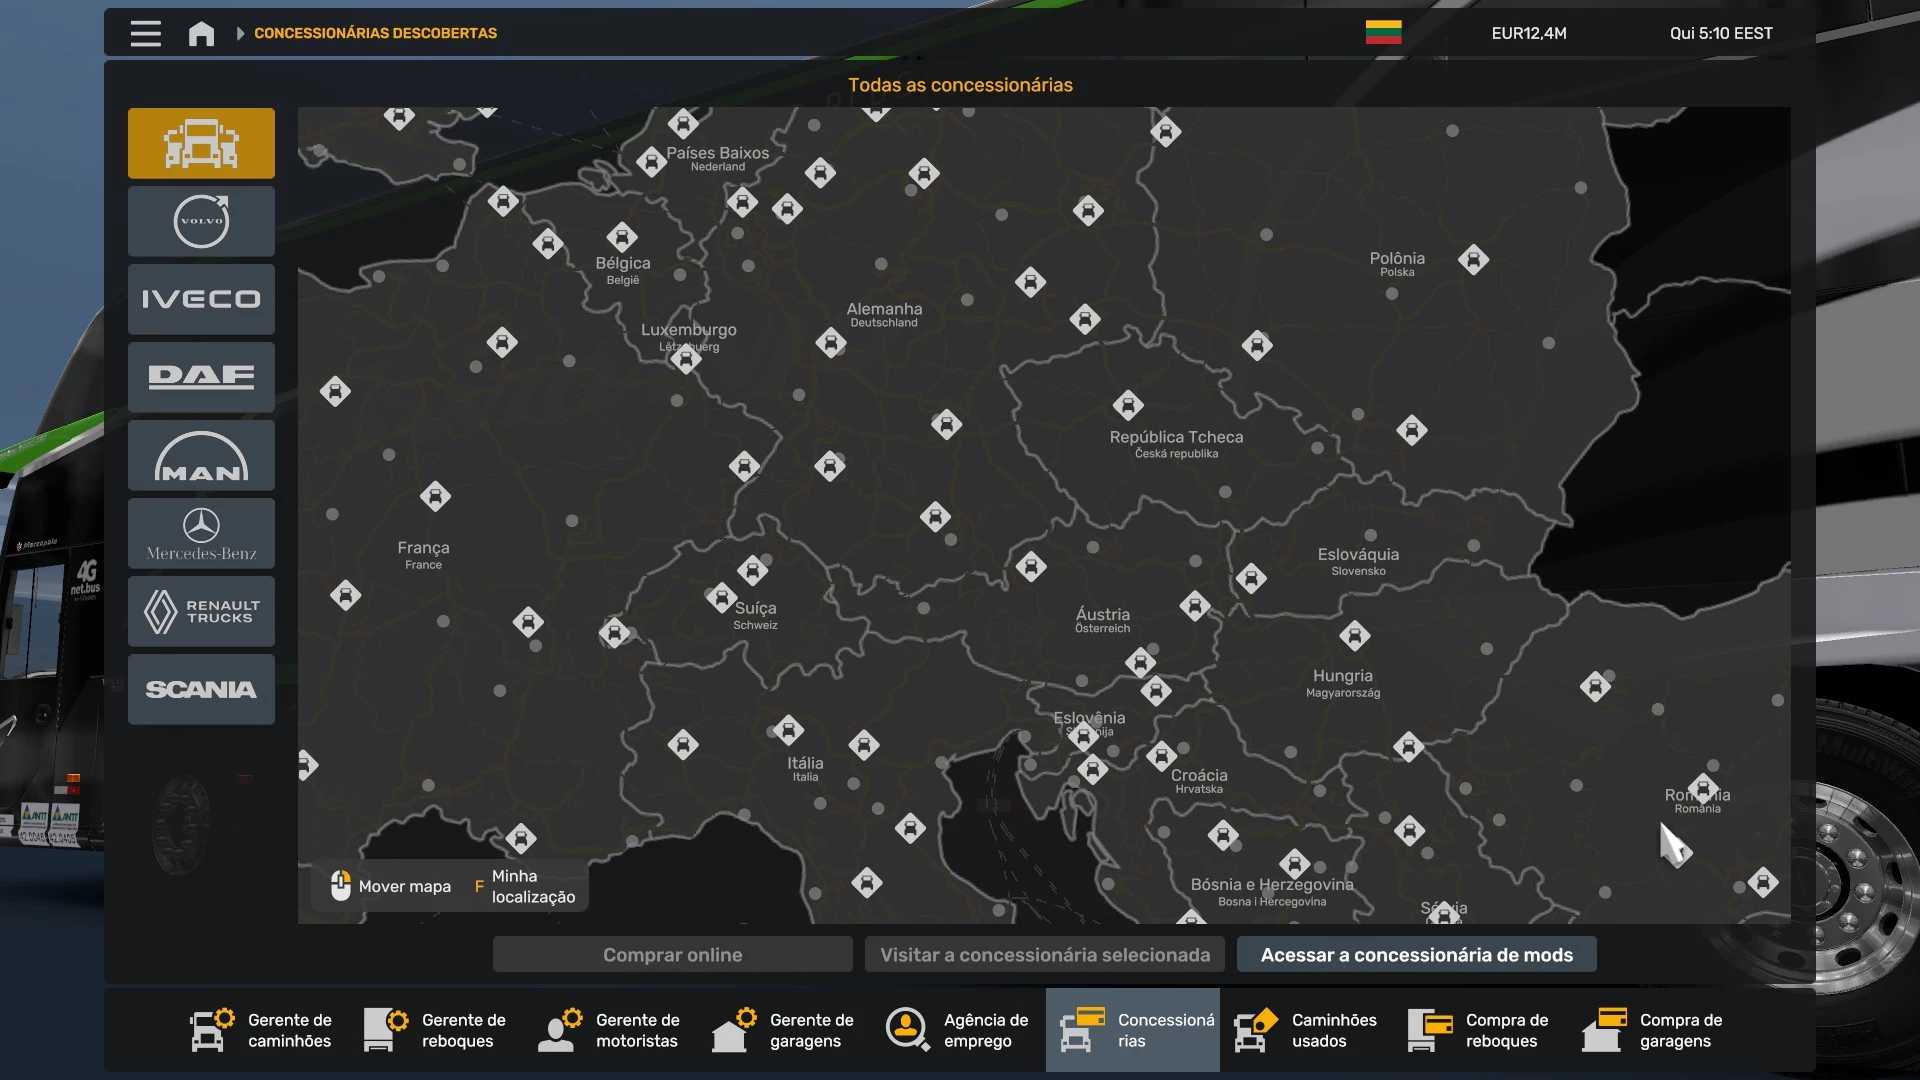The width and height of the screenshot is (1920, 1080).
Task: Filter dealerships by Renault Trucks brand
Action: pyautogui.click(x=201, y=611)
